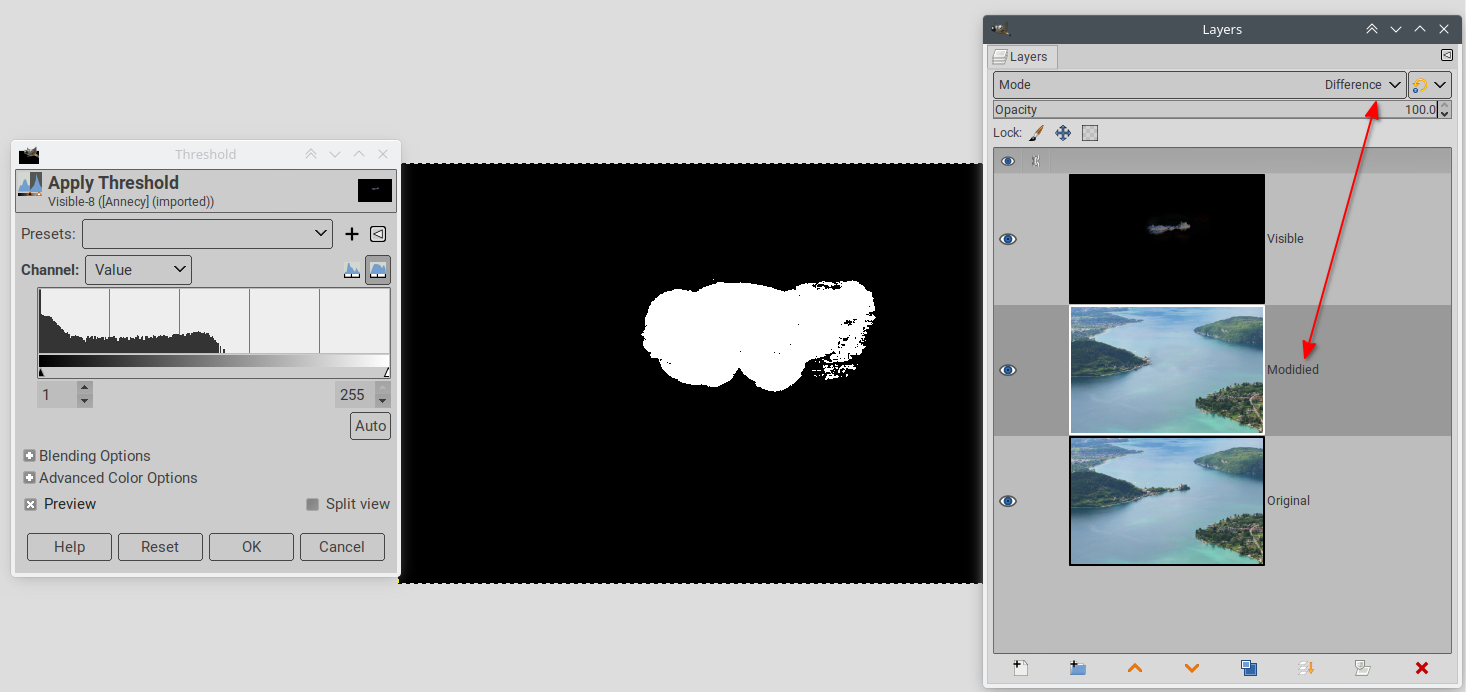Viewport: 1466px width, 692px height.
Task: Lock pixels using the paintbrush icon
Action: point(1036,133)
